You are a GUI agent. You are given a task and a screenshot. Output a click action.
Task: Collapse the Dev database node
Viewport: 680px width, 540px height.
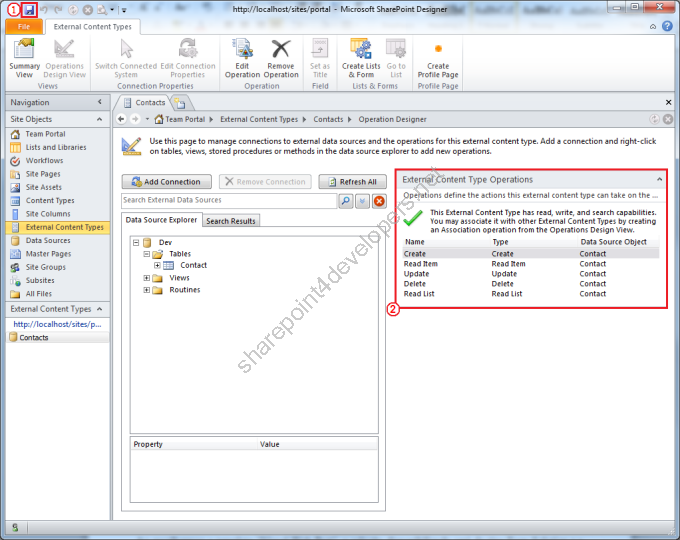tap(136, 242)
